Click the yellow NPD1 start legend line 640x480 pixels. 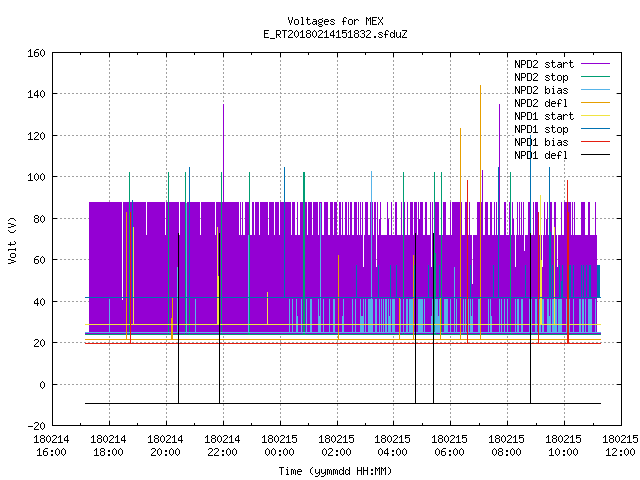[x=595, y=116]
